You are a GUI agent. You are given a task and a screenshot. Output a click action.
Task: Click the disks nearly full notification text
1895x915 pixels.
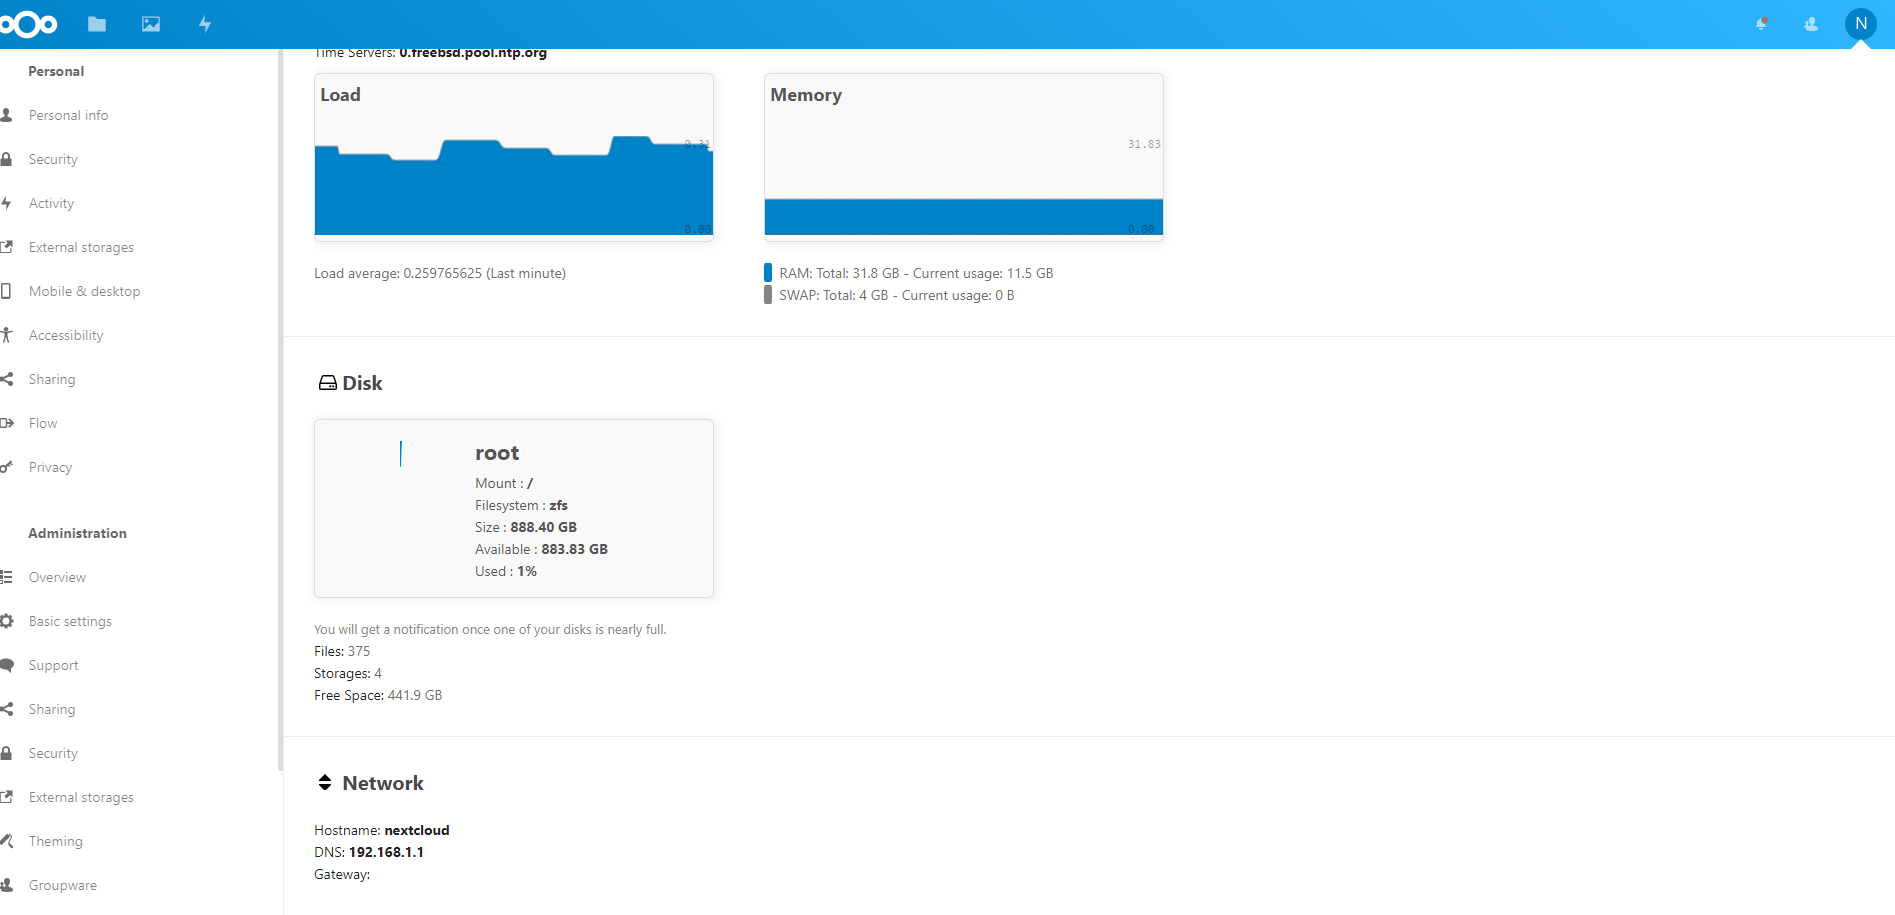coord(490,629)
